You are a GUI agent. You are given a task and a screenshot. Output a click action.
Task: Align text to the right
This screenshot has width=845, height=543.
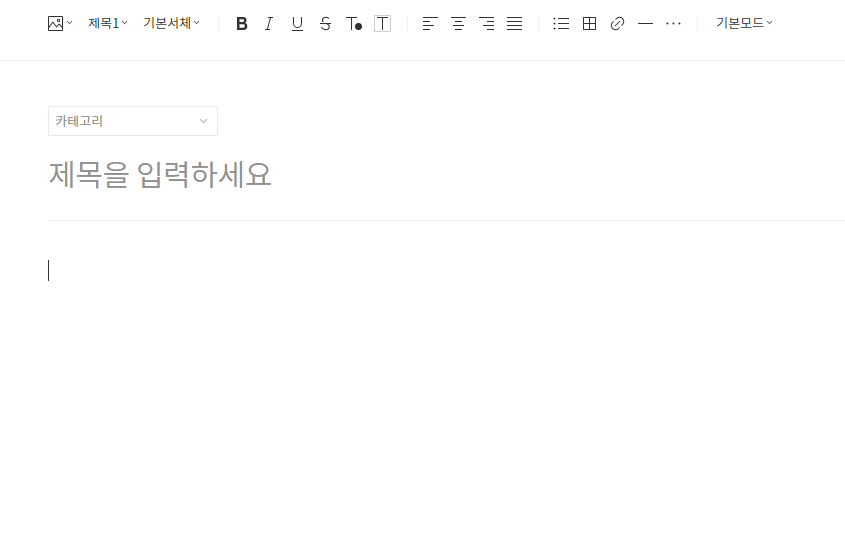coord(487,24)
